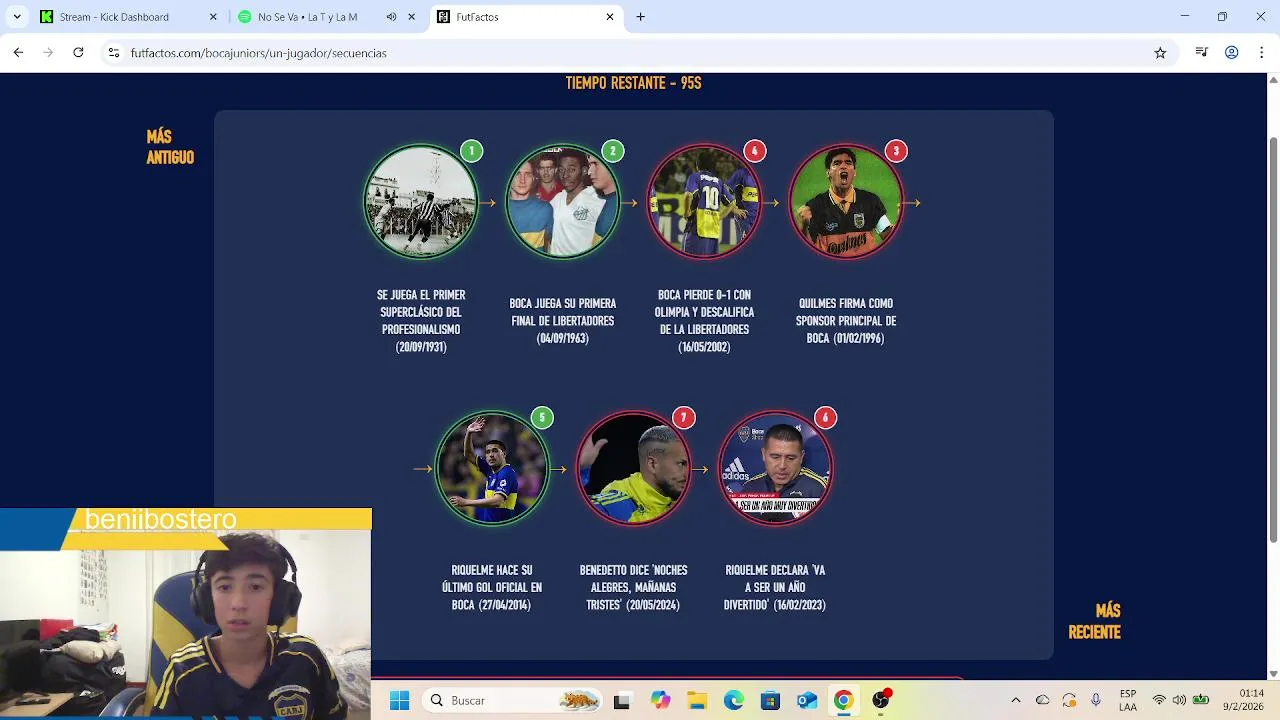Screen dimensions: 1280x720
Task: Click the microphone tray icon
Action: point(1096,701)
